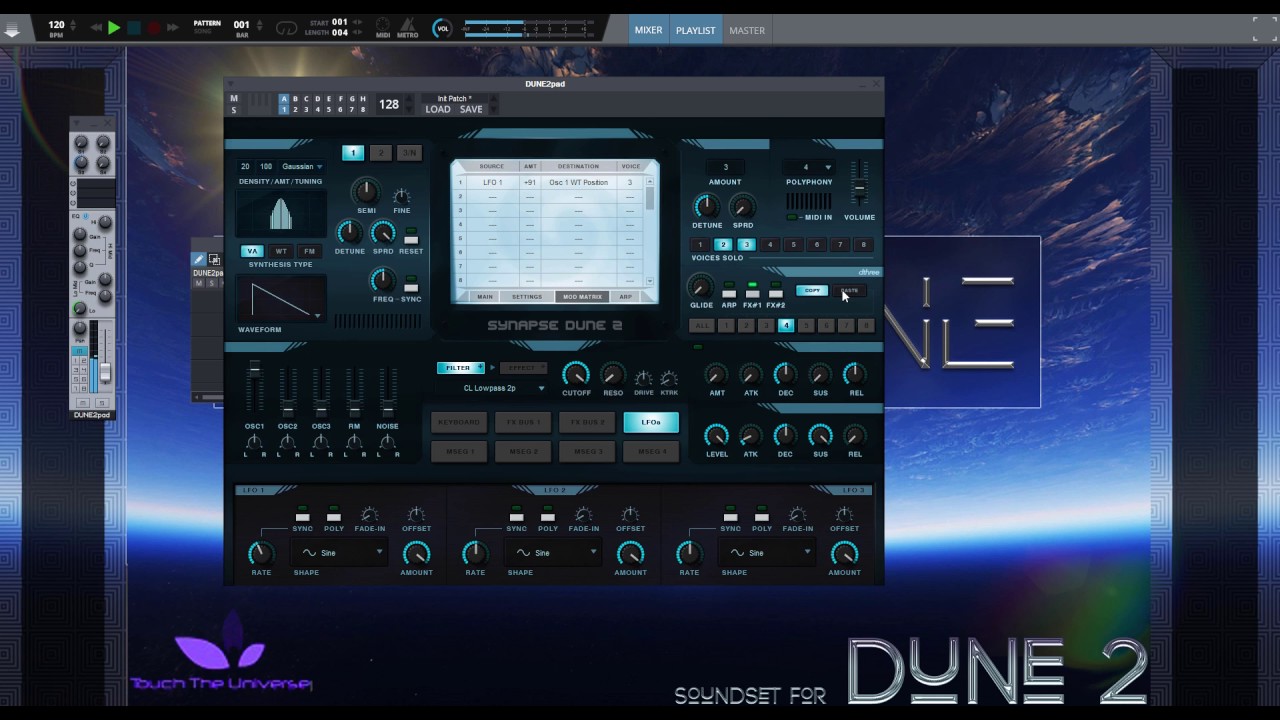The height and width of the screenshot is (720, 1280).
Task: Click the VOL master volume knob
Action: (442, 28)
